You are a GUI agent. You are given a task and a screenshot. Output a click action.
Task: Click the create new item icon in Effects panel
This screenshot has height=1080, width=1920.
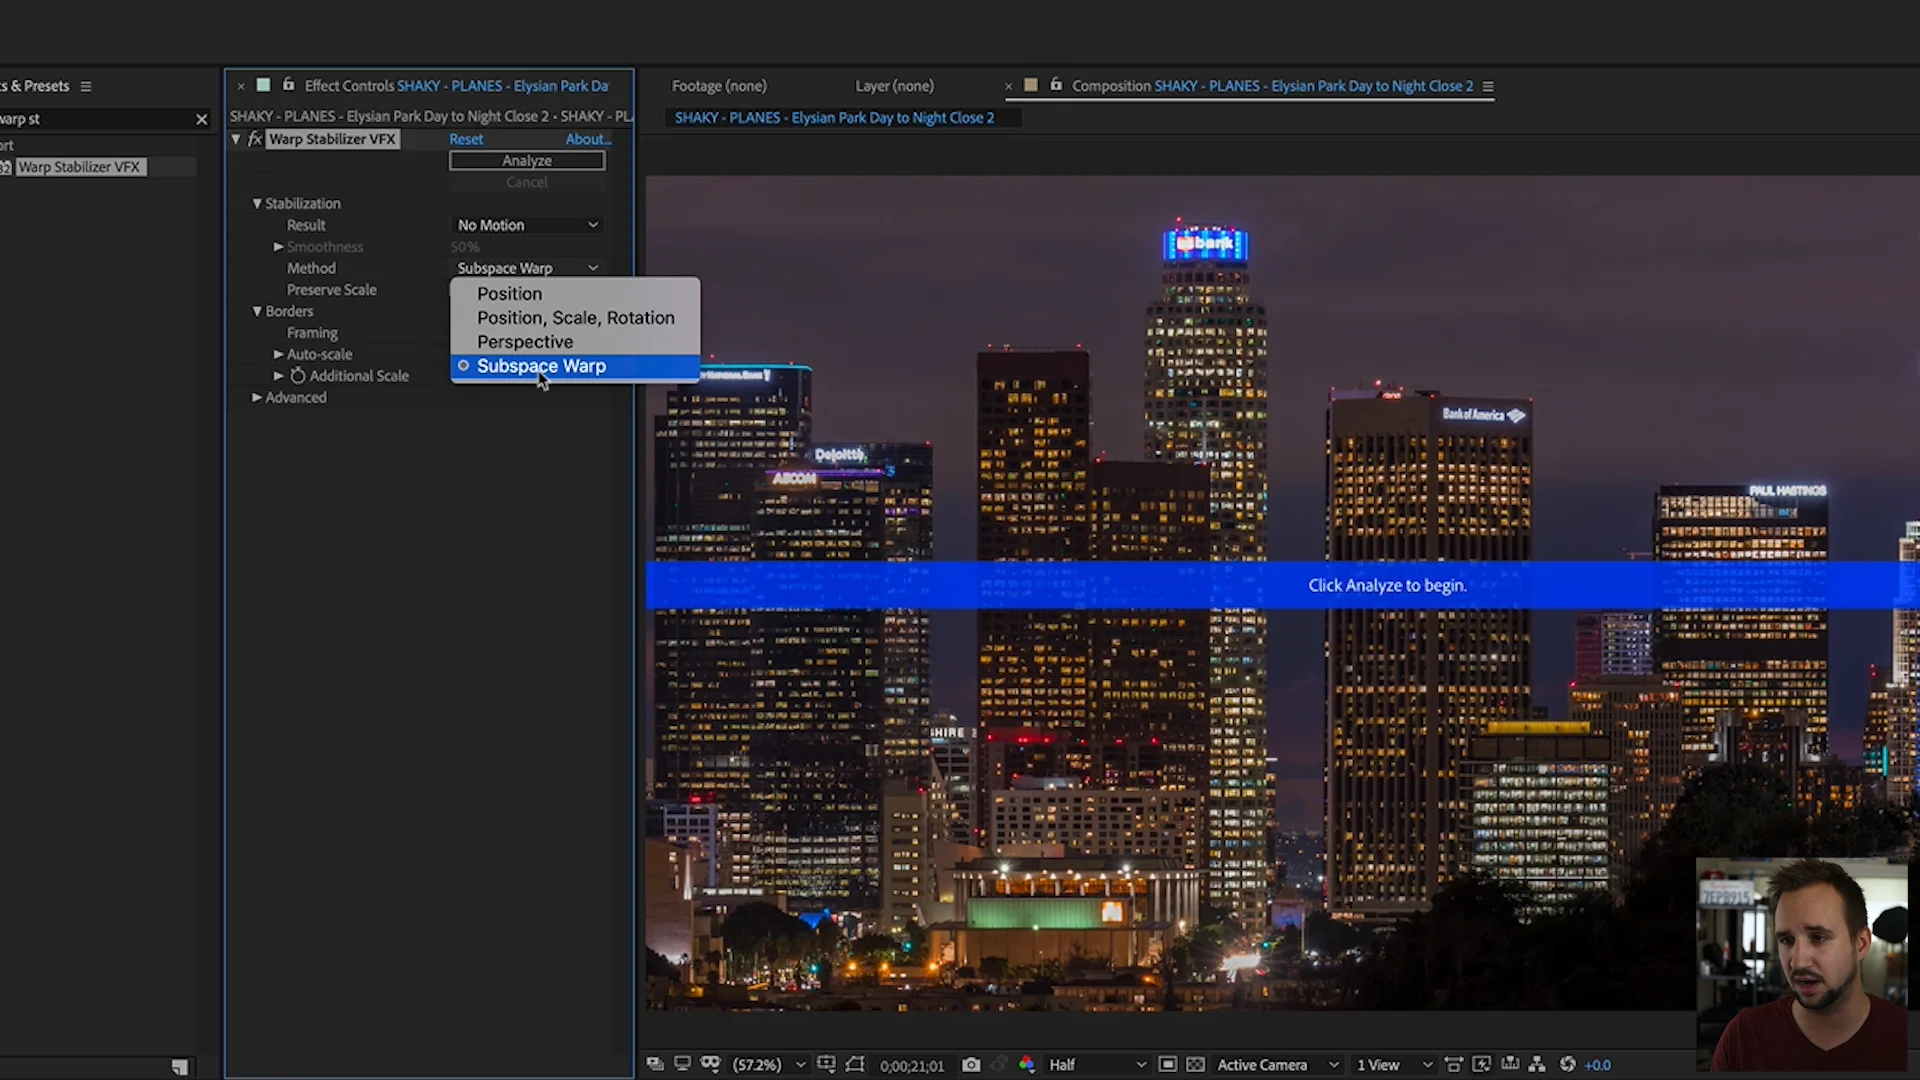[180, 1068]
